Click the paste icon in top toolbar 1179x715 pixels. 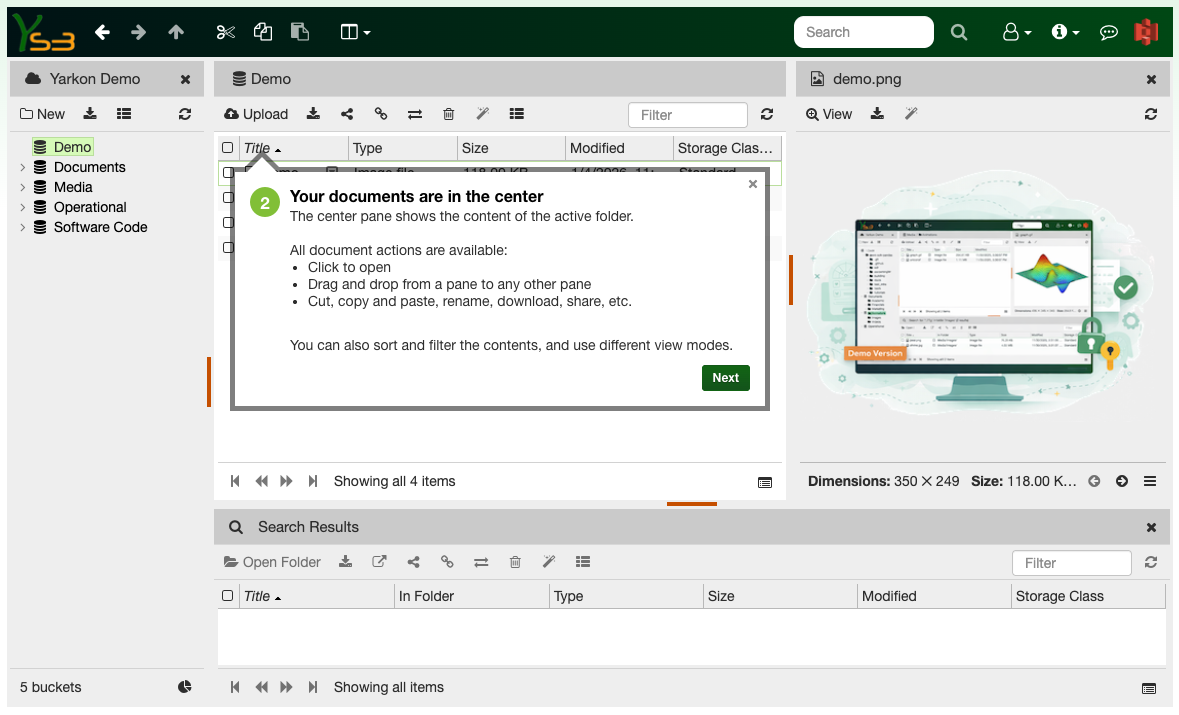300,32
